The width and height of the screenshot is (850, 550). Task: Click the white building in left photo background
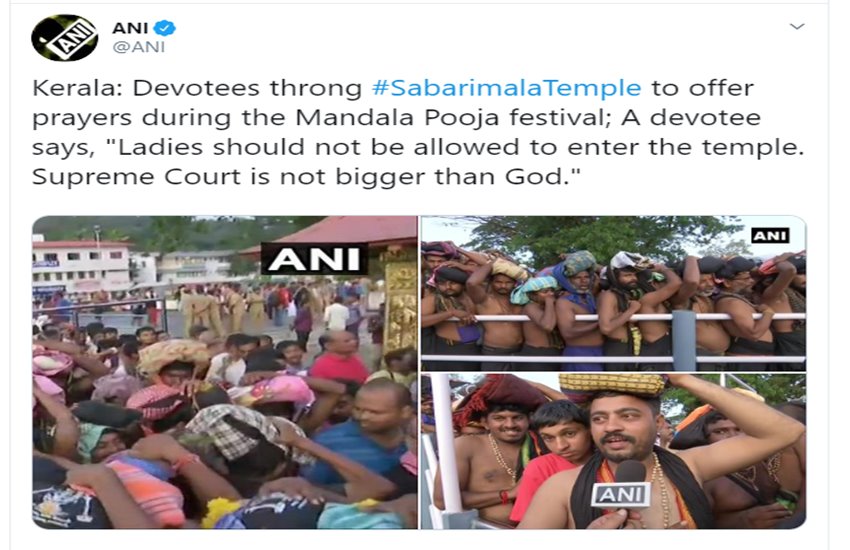[x=81, y=266]
